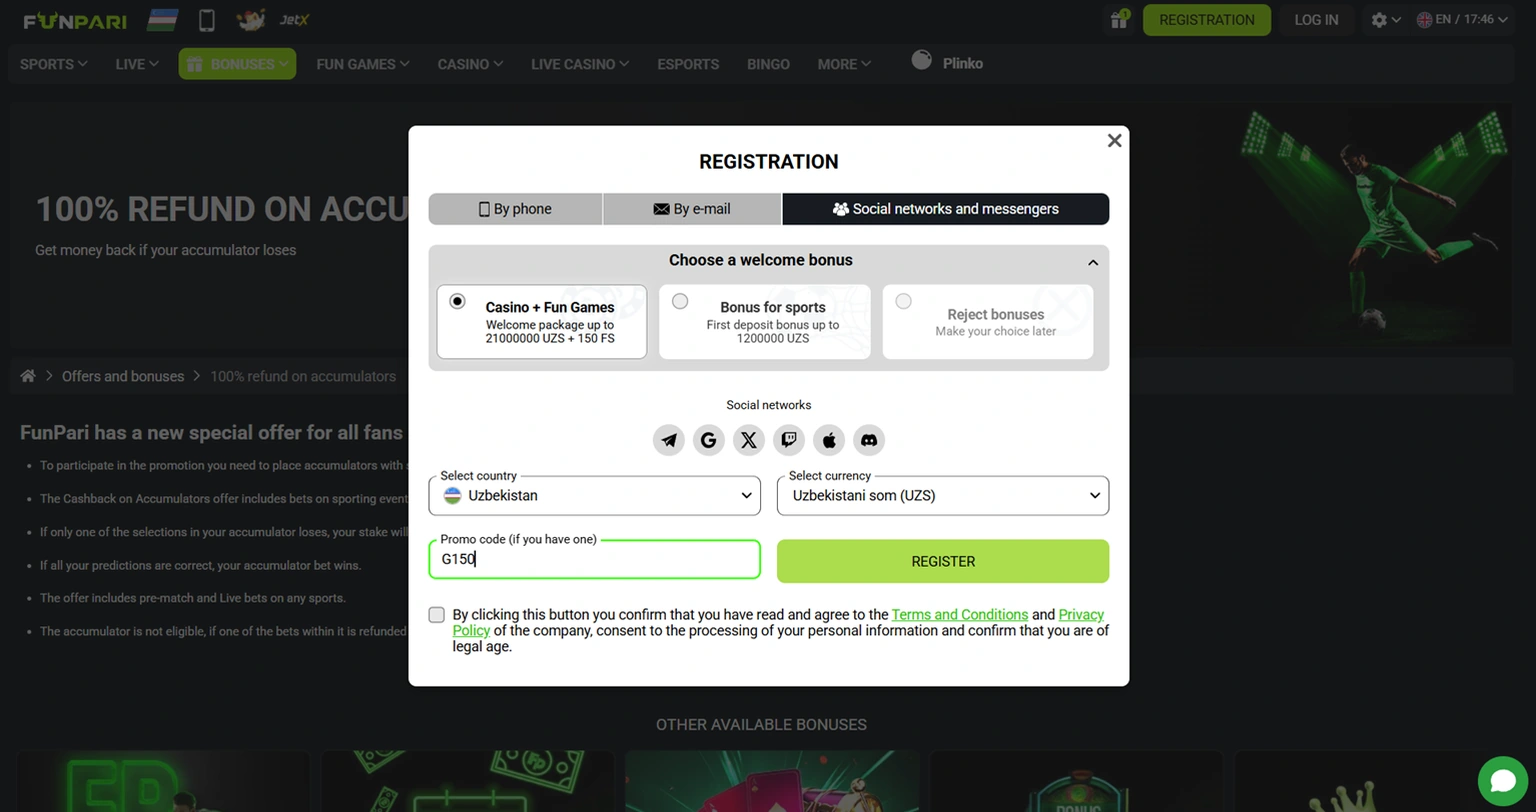The width and height of the screenshot is (1536, 812).
Task: Sign up with the Google icon
Action: (708, 440)
